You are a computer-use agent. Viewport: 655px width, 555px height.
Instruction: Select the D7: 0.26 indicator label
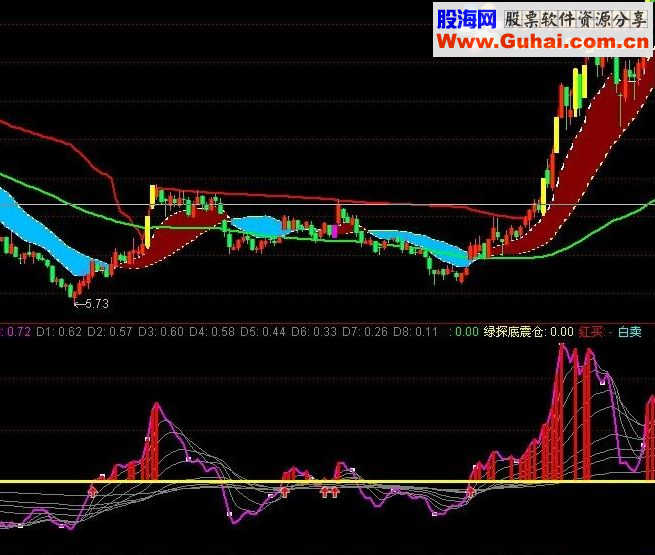[365, 332]
